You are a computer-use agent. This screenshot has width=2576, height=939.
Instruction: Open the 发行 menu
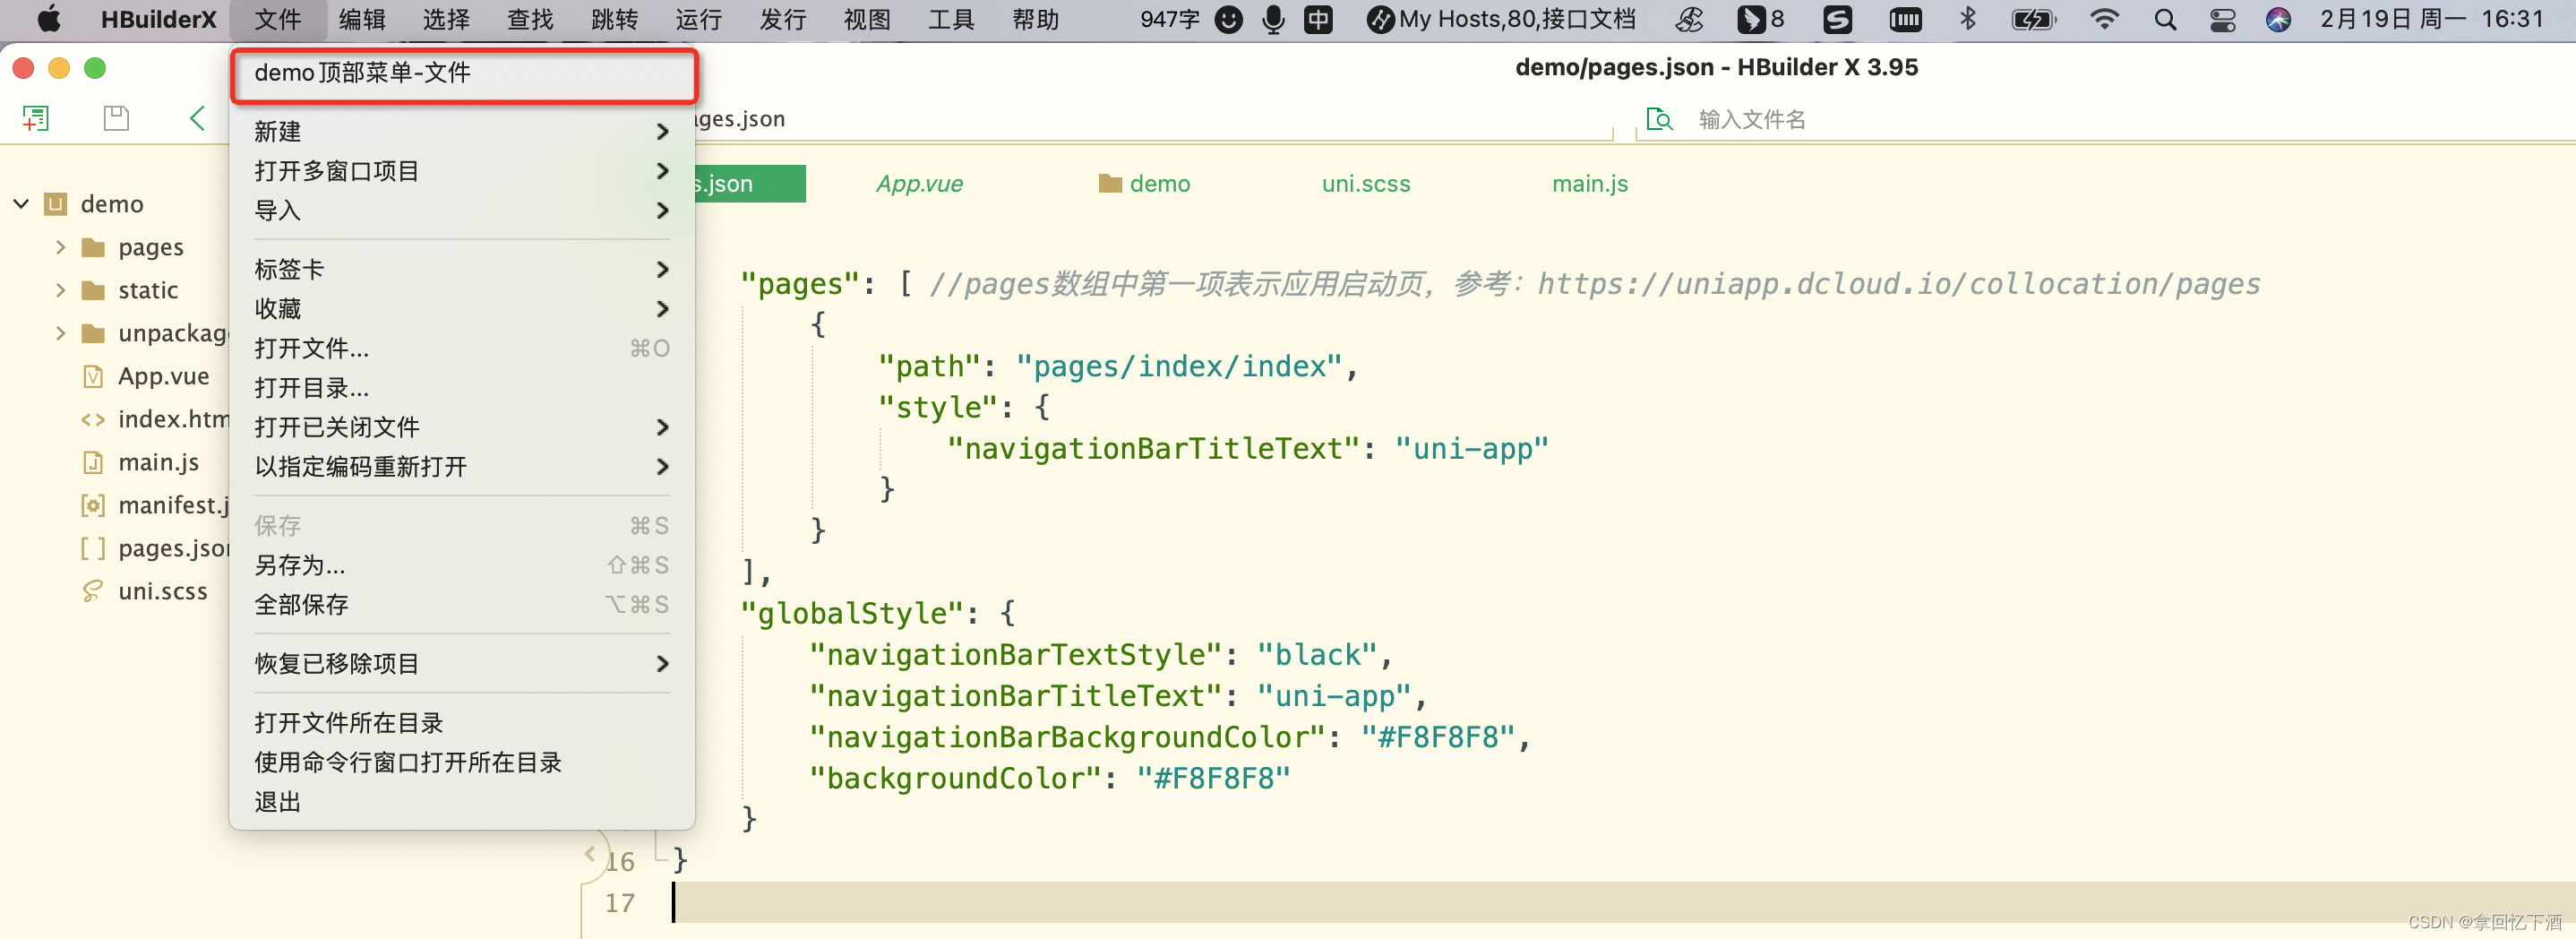(783, 19)
